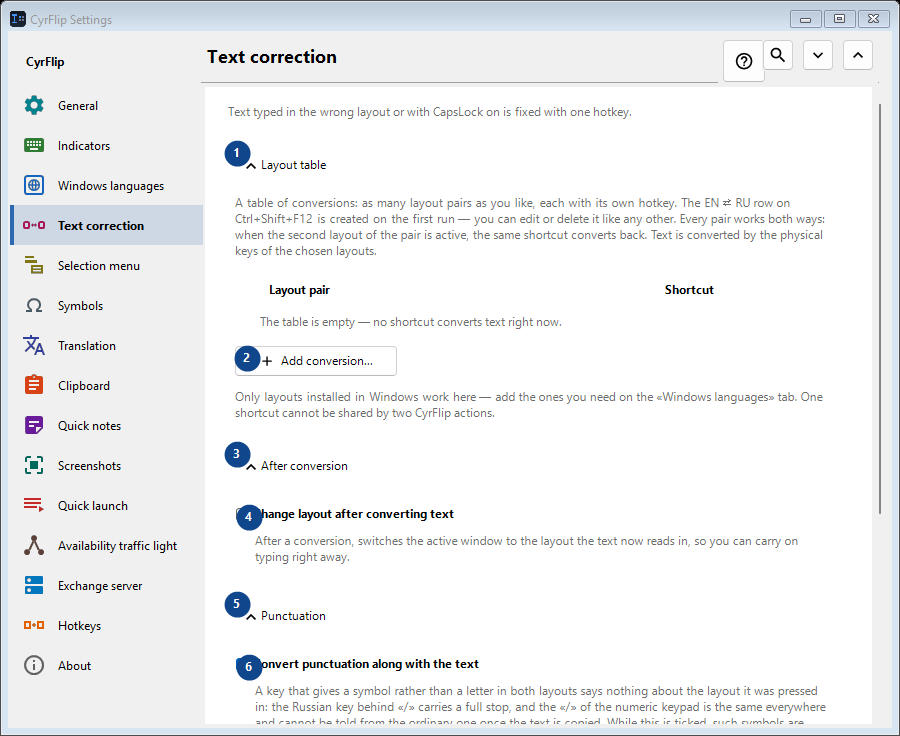900x736 pixels.
Task: Open the General settings gear icon
Action: click(34, 105)
